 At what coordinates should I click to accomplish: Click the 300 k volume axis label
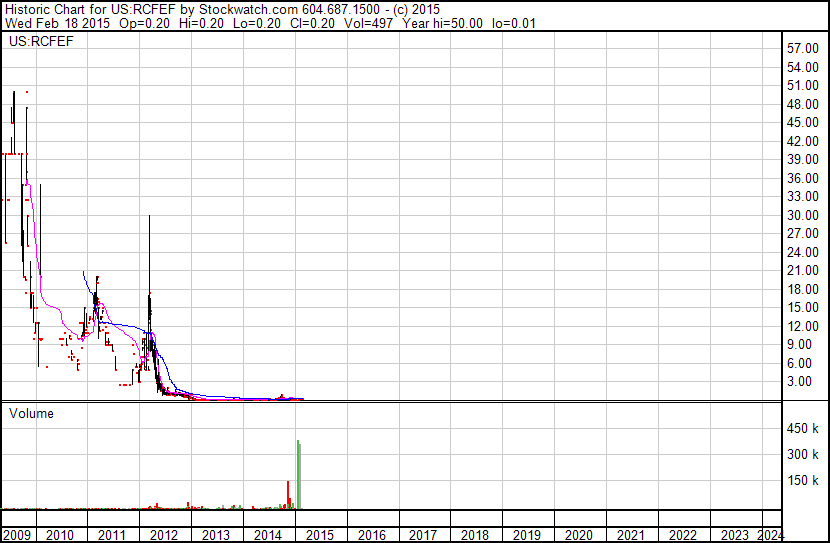(x=803, y=455)
